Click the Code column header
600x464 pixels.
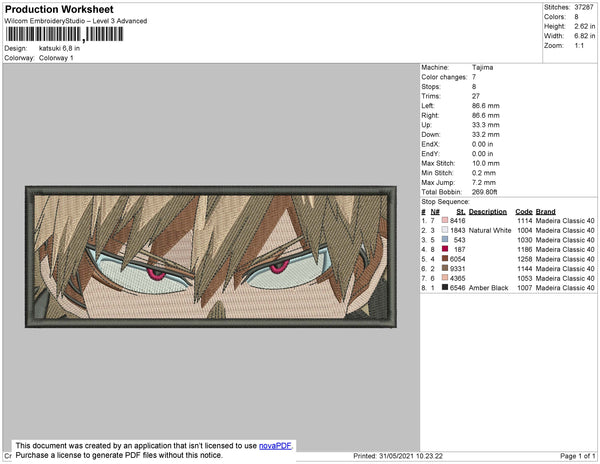pos(523,212)
